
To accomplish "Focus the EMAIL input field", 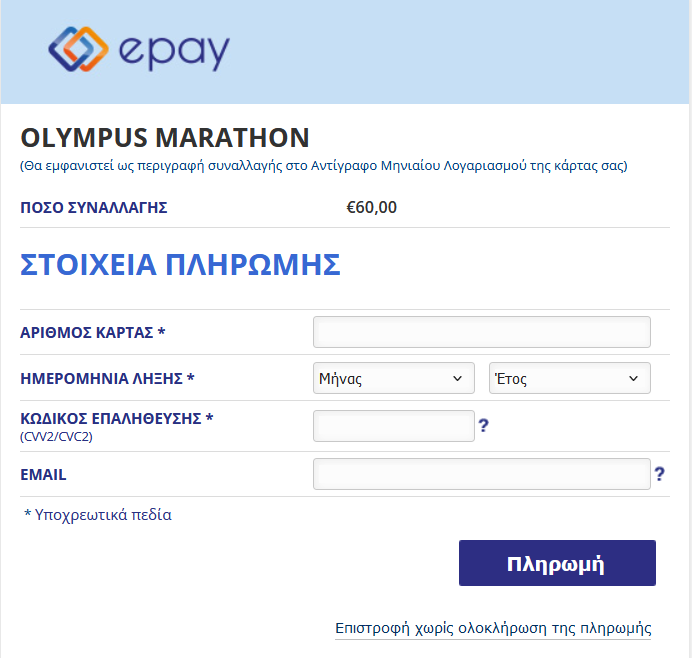I will pyautogui.click(x=482, y=474).
